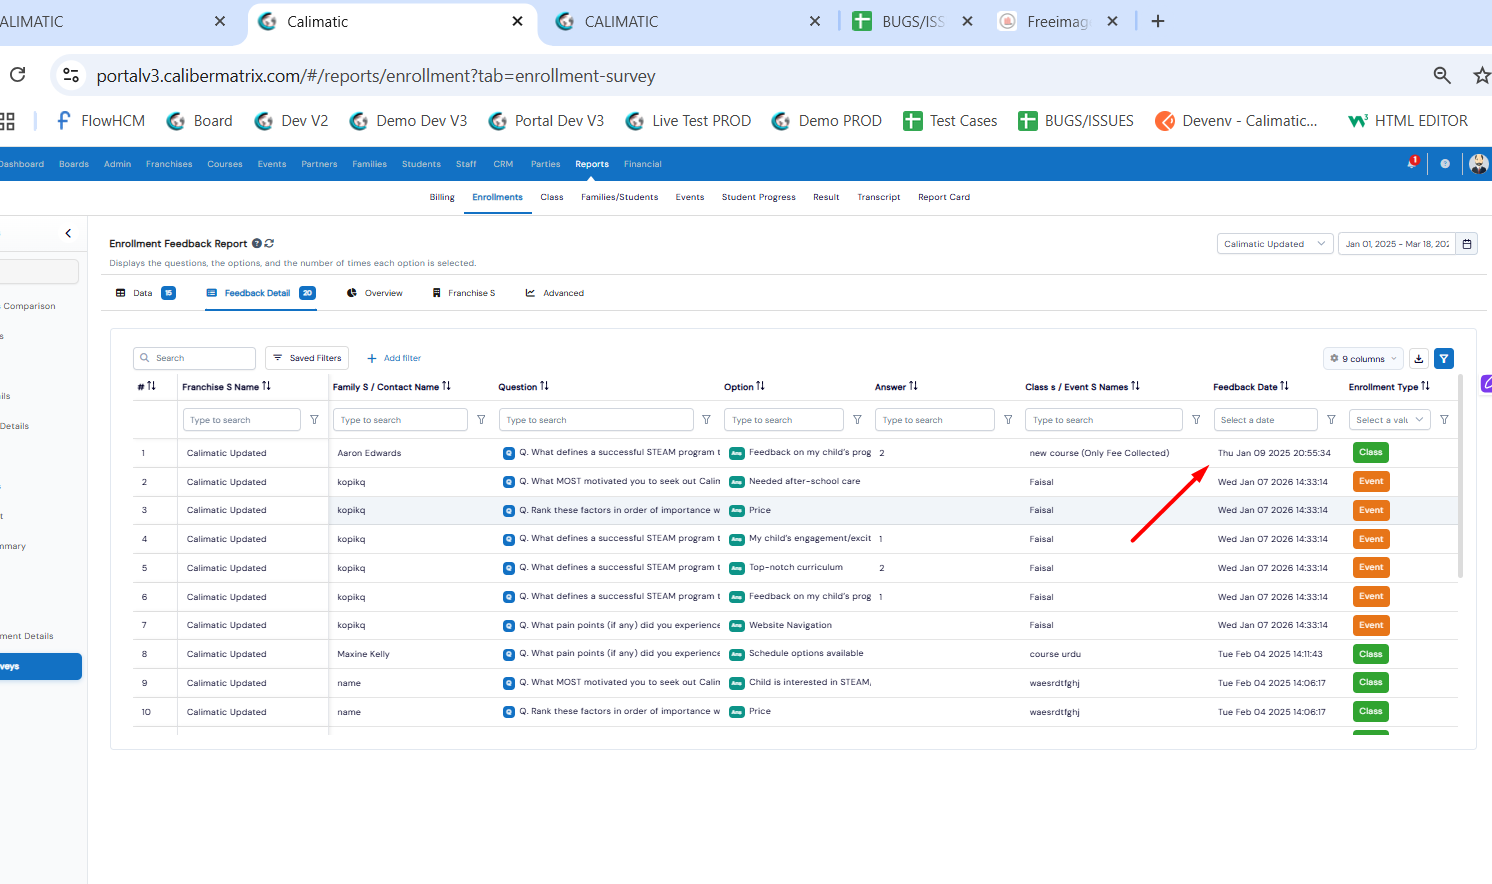This screenshot has width=1492, height=884.
Task: Toggle the blue filter button
Action: (x=1444, y=359)
